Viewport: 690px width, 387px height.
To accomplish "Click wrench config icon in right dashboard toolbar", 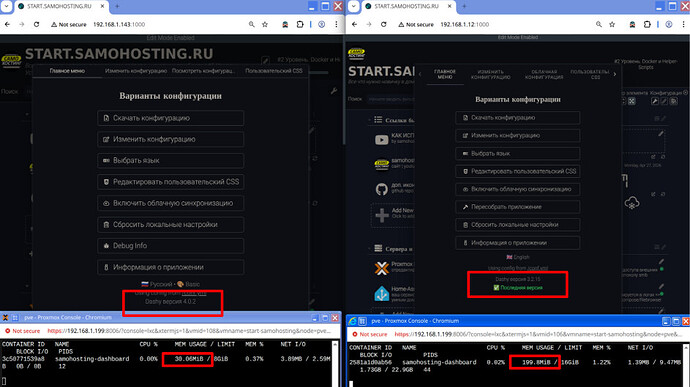I will tap(655, 101).
